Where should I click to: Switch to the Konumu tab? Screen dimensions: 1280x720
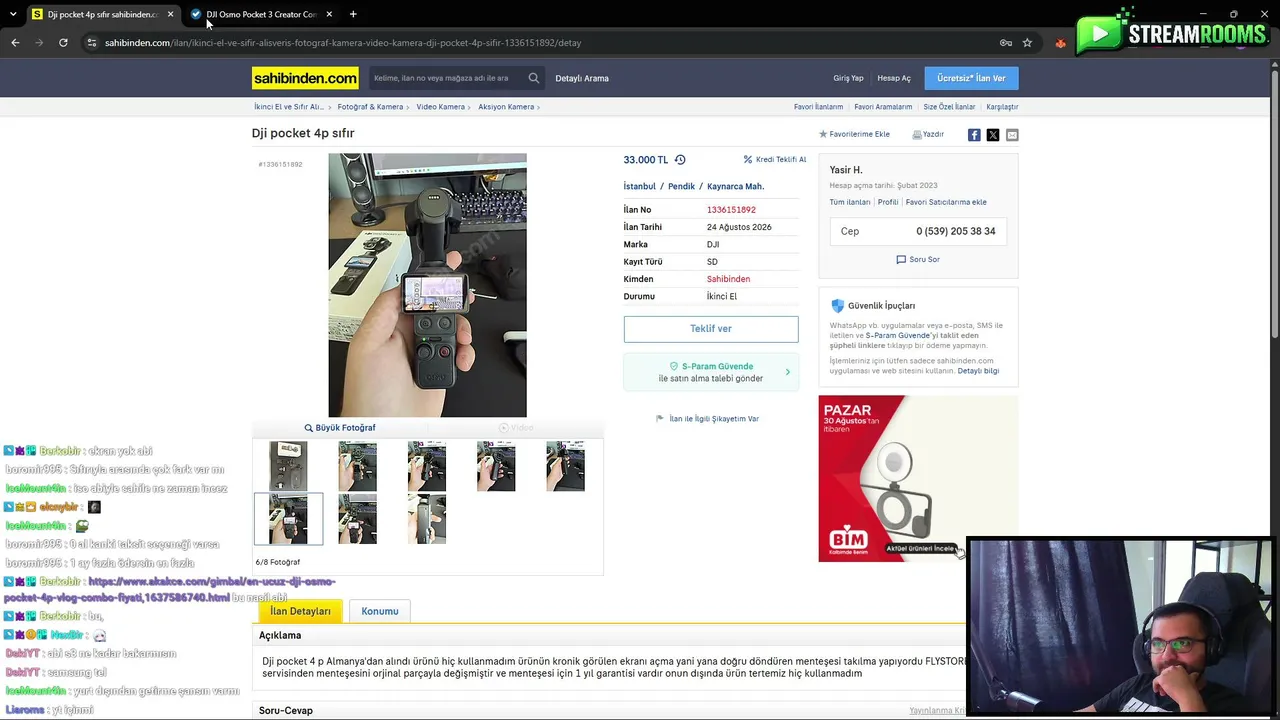coord(380,611)
